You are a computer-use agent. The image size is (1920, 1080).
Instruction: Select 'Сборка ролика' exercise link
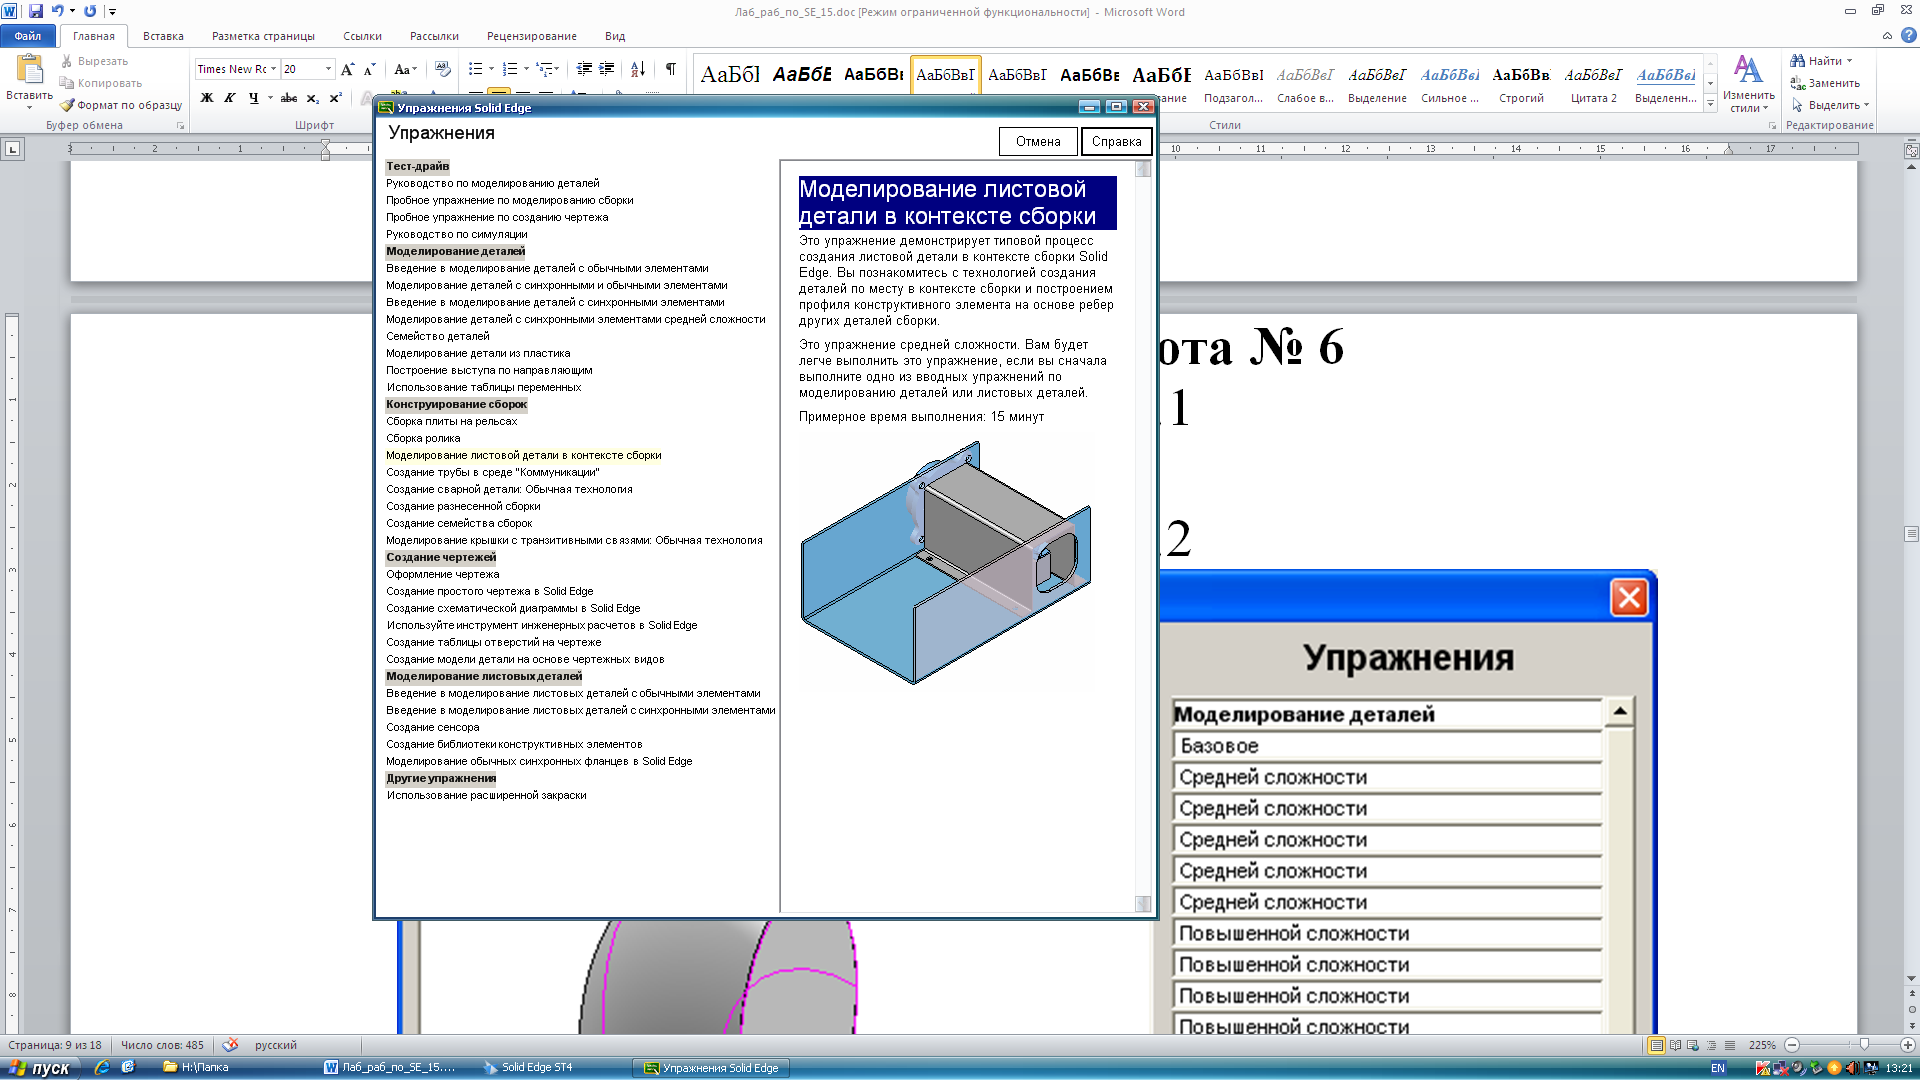click(423, 438)
